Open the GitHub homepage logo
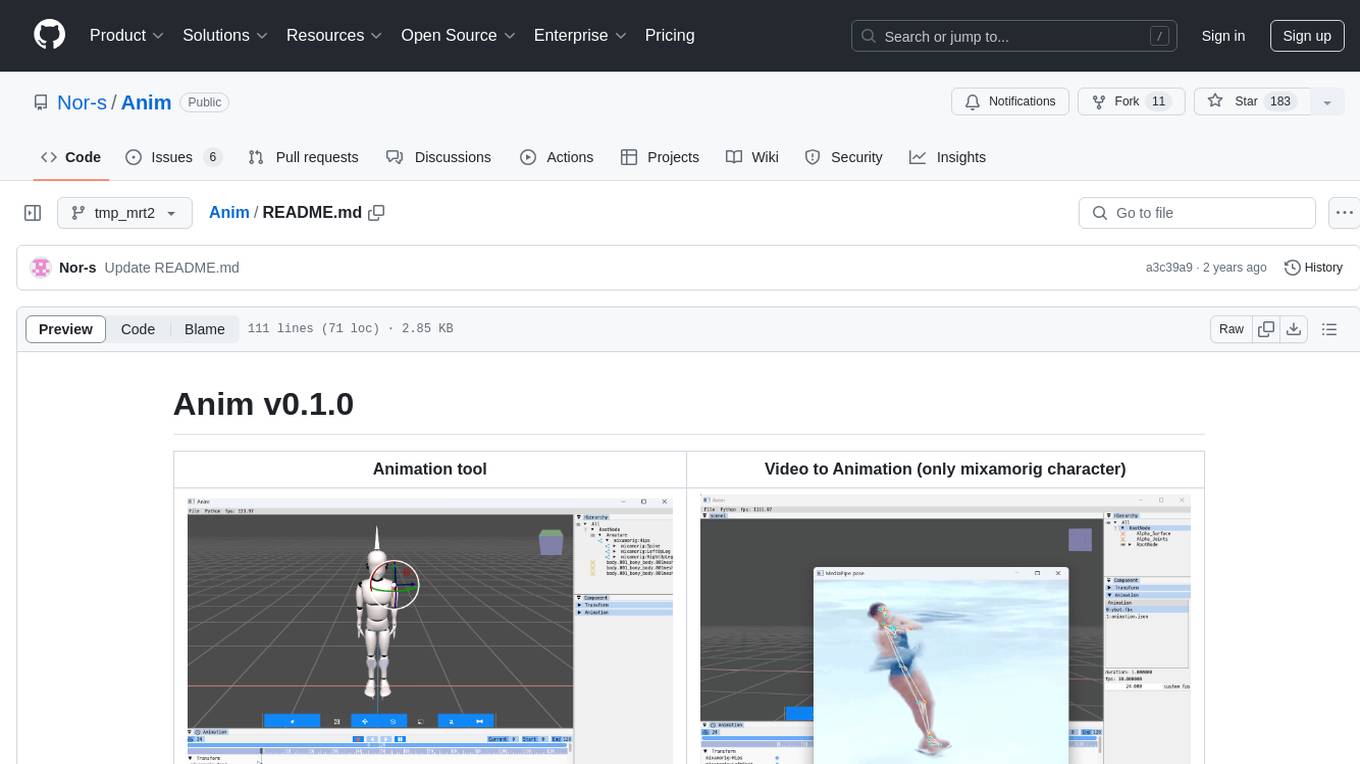This screenshot has width=1360, height=764. click(49, 35)
